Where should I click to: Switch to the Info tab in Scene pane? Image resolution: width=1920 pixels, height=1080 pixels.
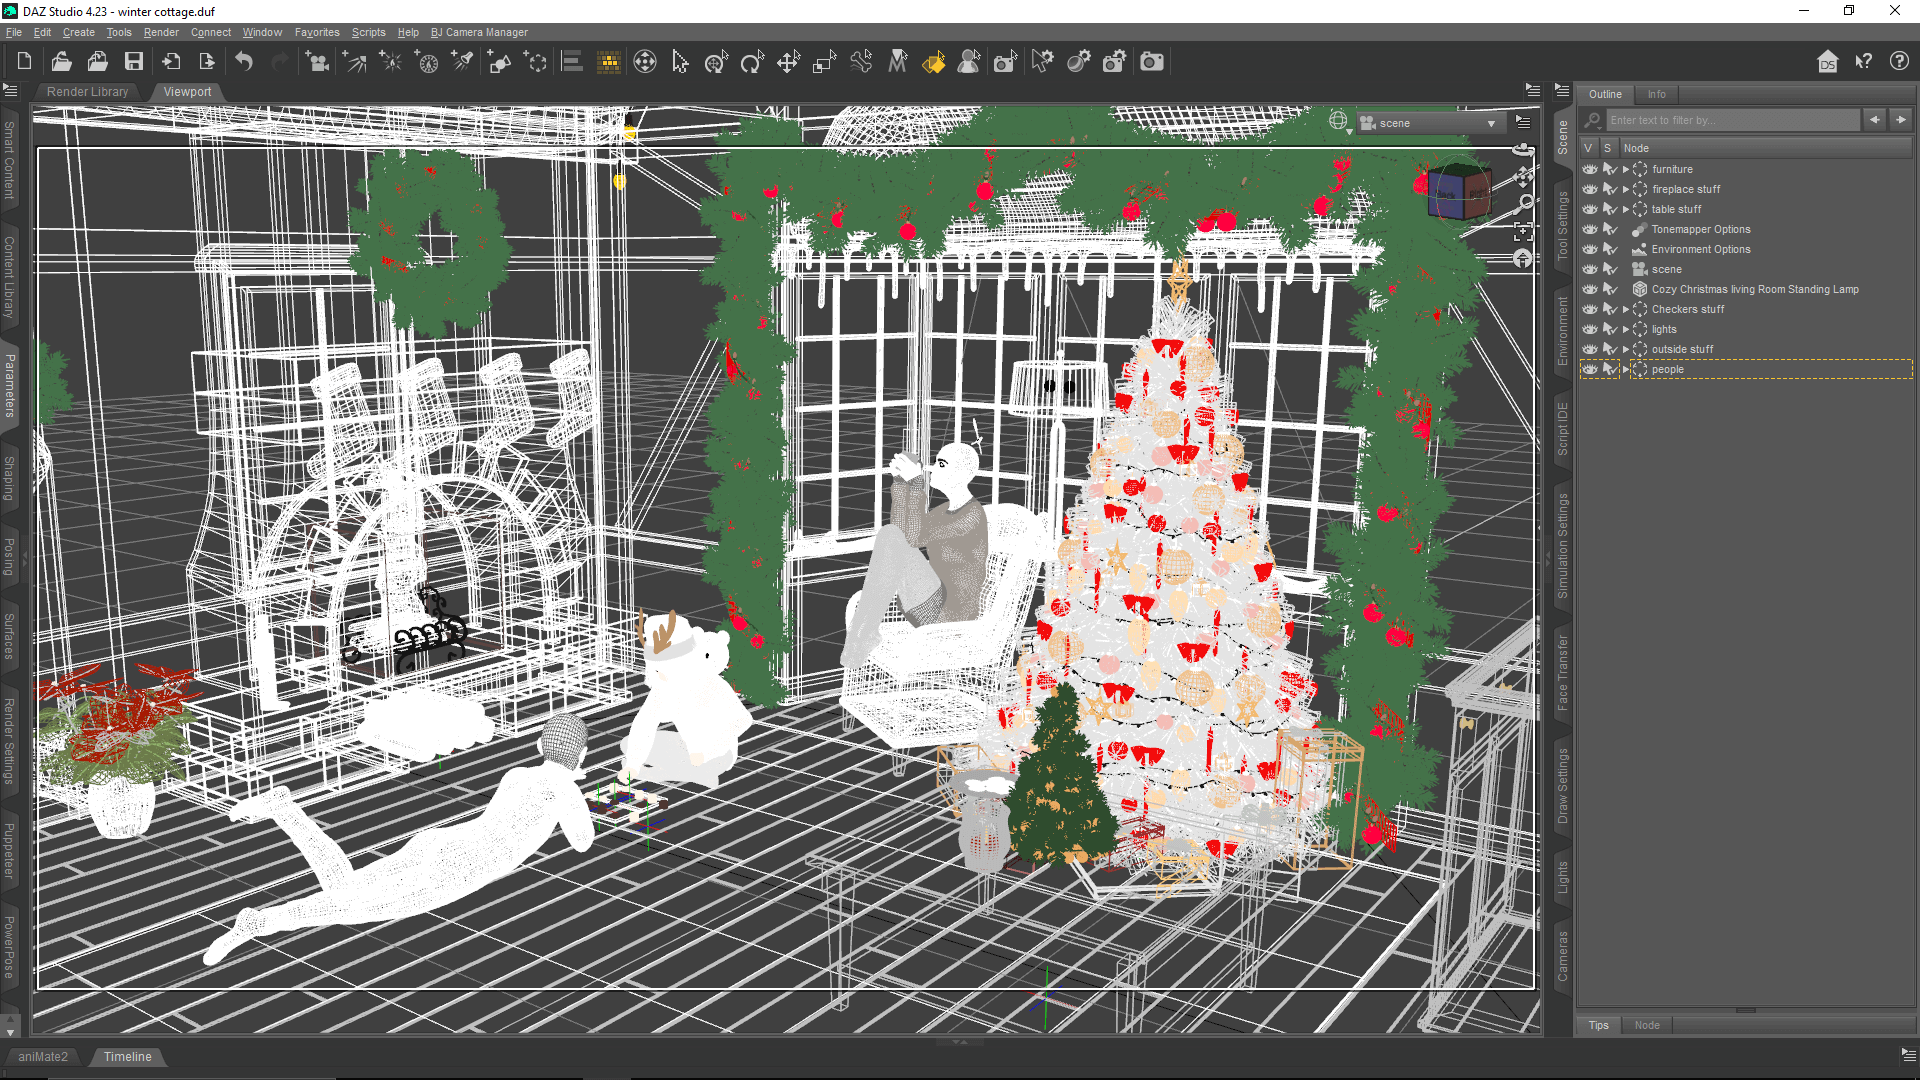point(1657,94)
